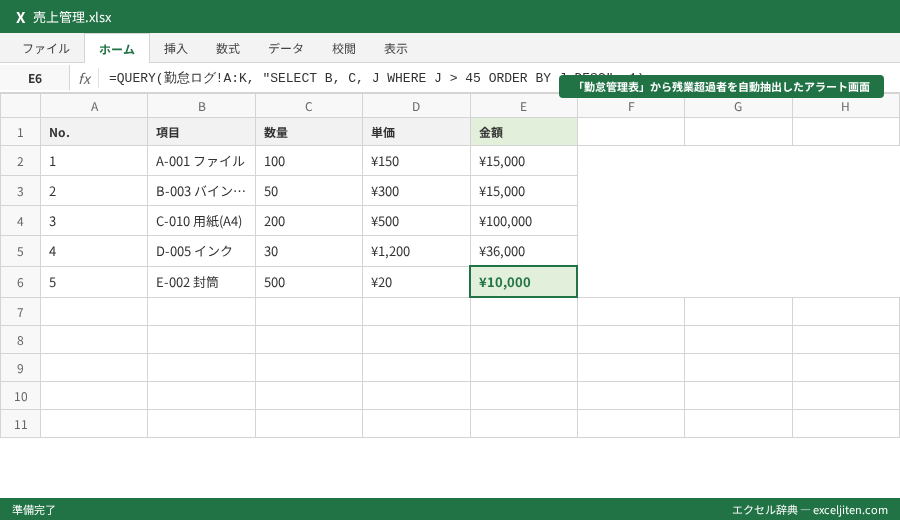Select the ホーム ribbon tab
900x520 pixels.
point(117,49)
